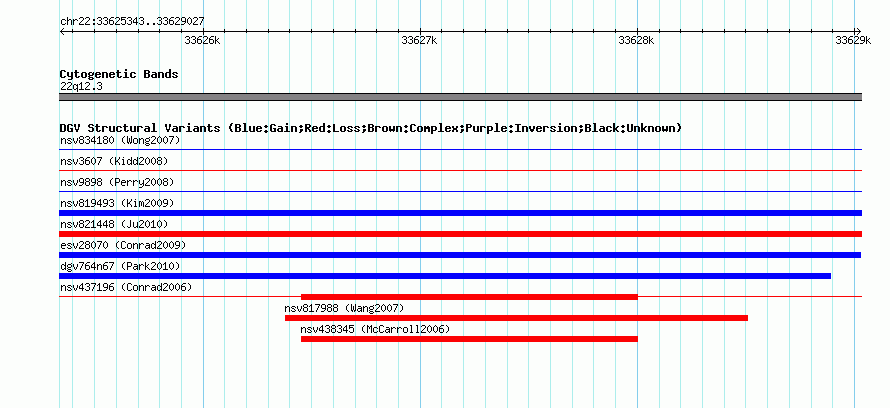Click the nsv819493 (Kim2009) label

coord(117,203)
